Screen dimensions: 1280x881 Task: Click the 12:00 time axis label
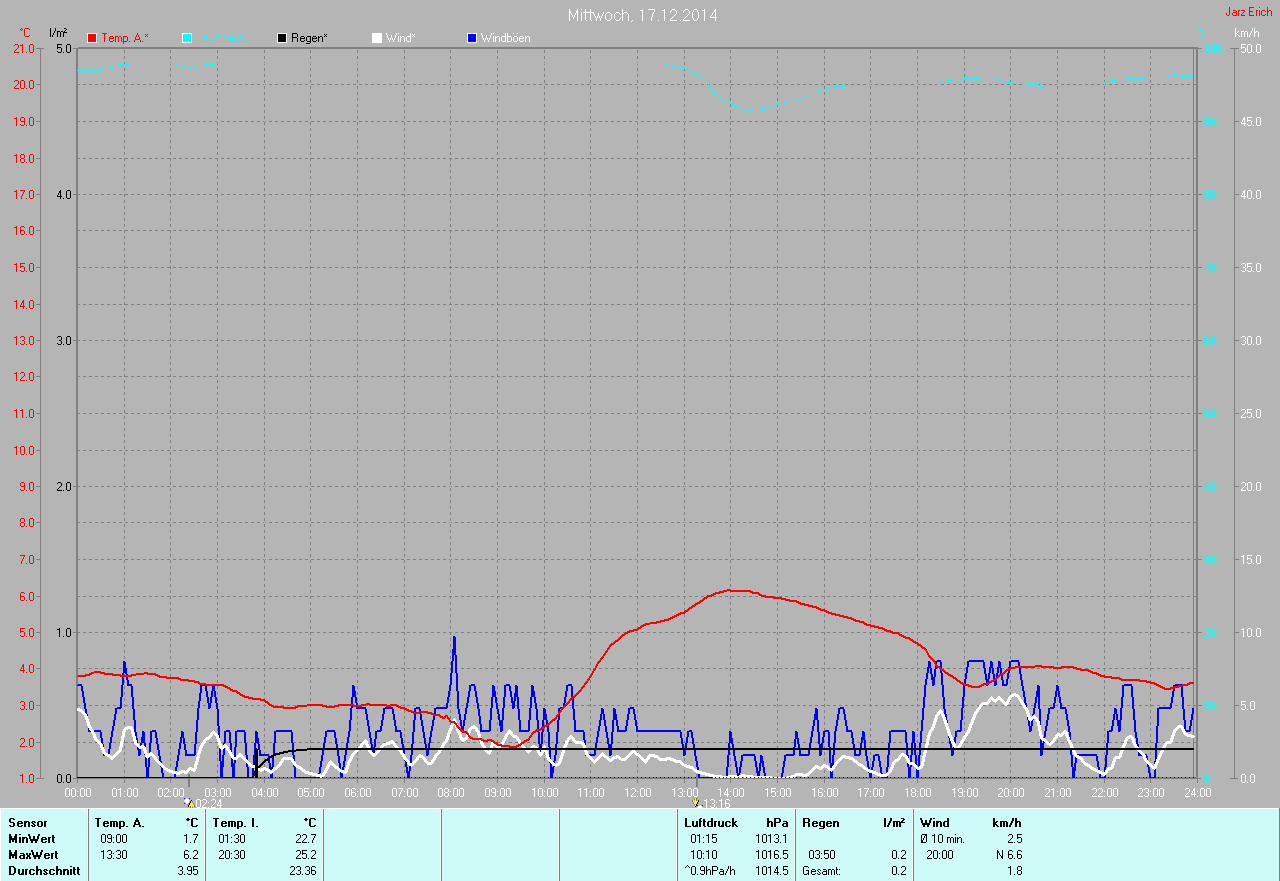click(x=637, y=793)
